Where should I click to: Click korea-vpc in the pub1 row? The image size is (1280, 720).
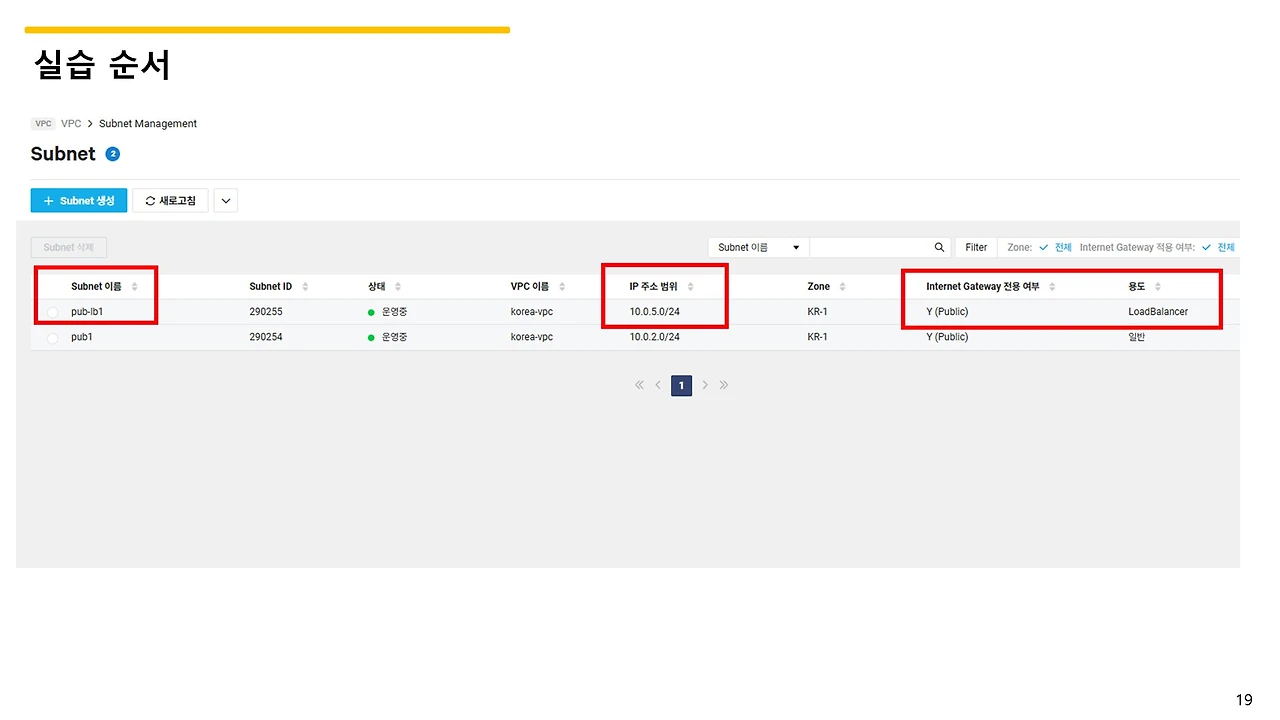click(x=531, y=338)
